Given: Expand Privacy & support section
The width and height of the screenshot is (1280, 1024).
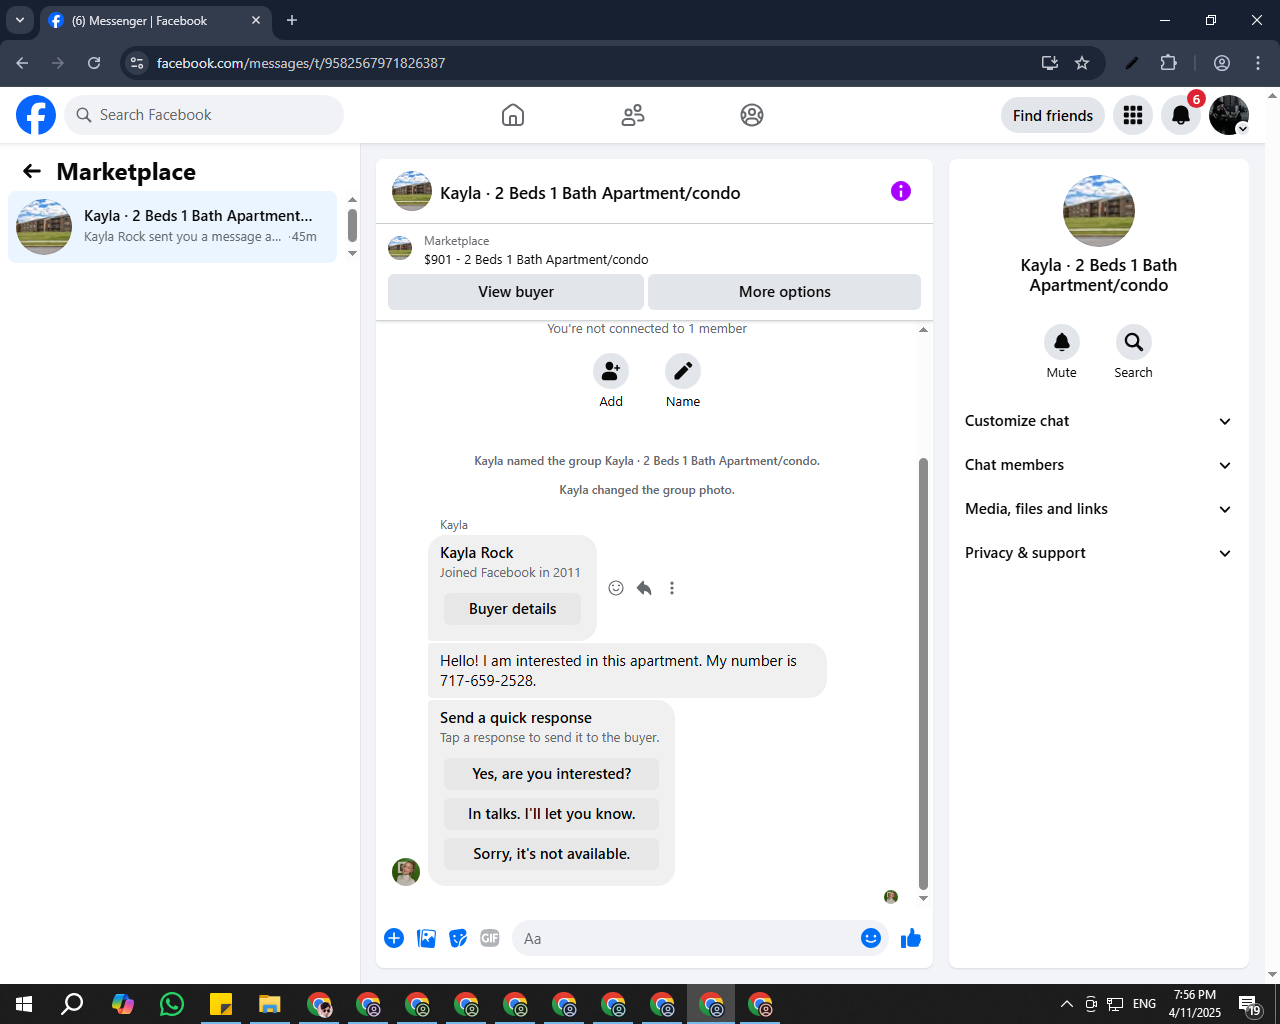Looking at the screenshot, I should click(1099, 553).
